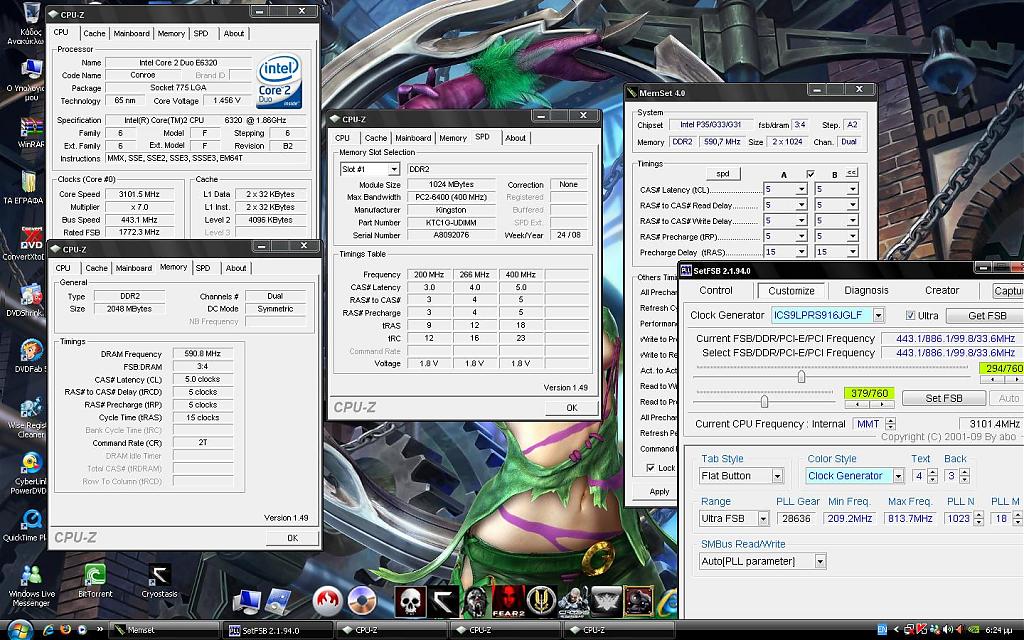Viewport: 1024px width, 640px height.
Task: Click the Apply button in MemSet
Action: click(659, 492)
